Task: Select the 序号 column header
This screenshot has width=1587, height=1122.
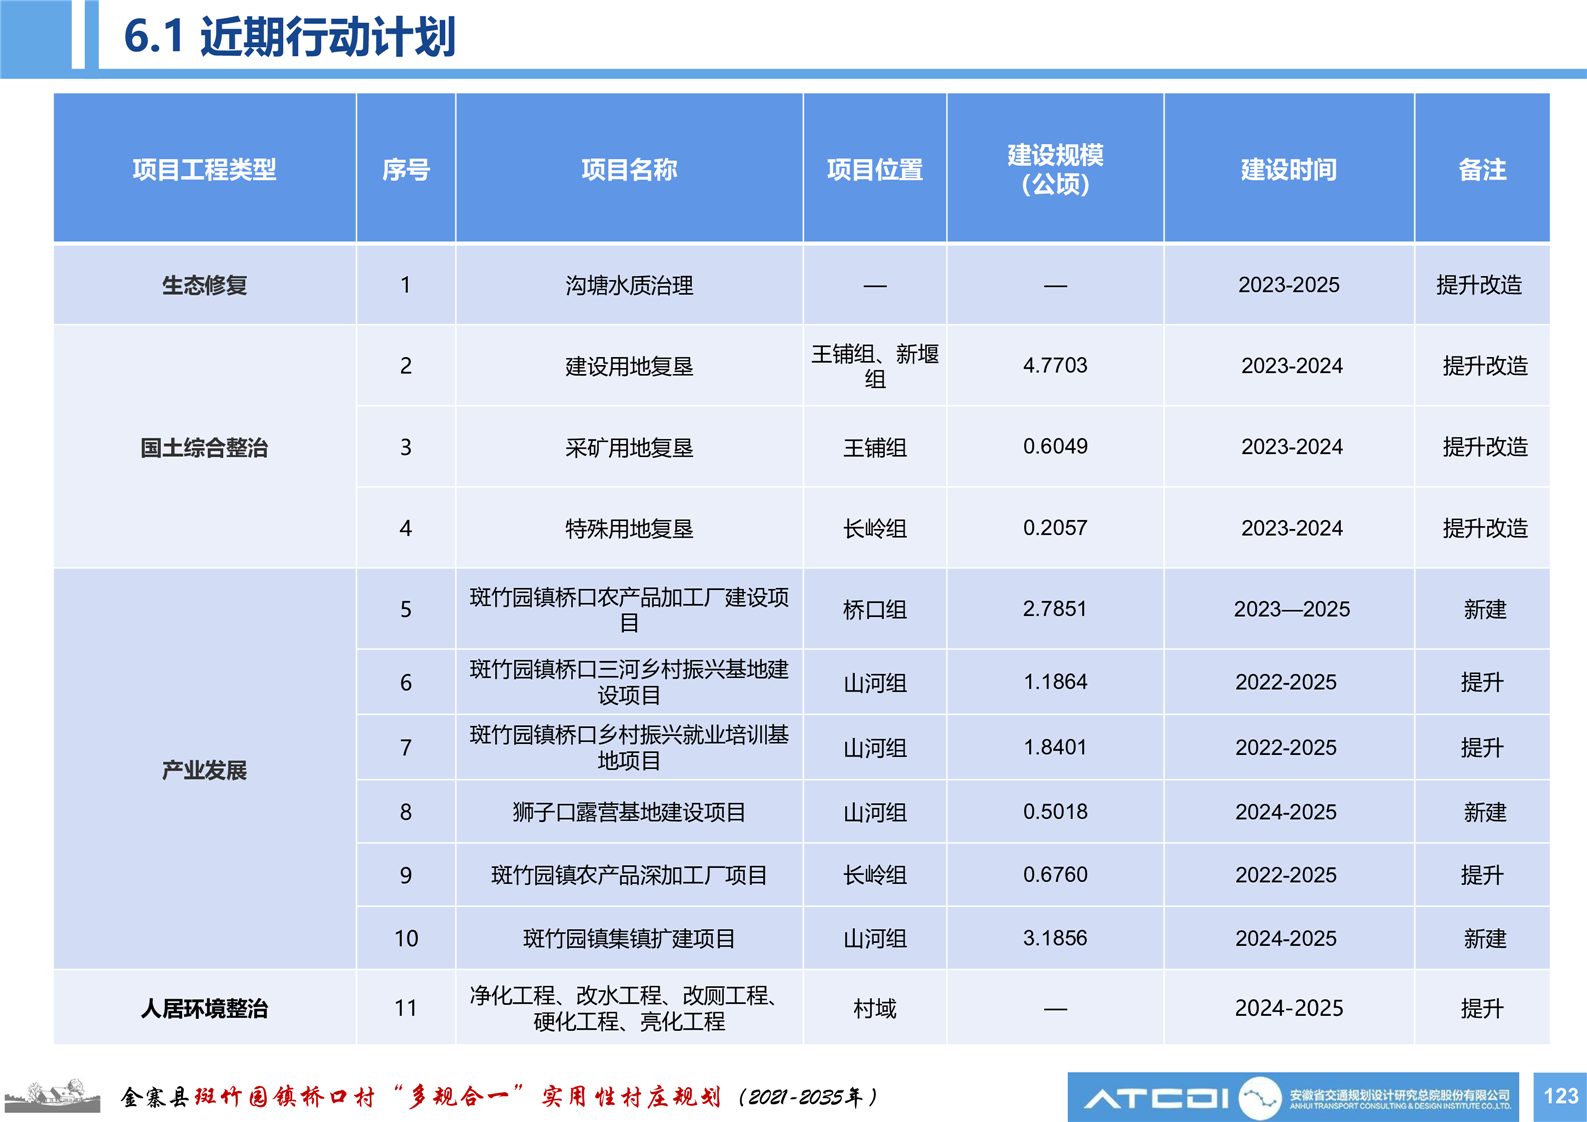Action: click(406, 169)
